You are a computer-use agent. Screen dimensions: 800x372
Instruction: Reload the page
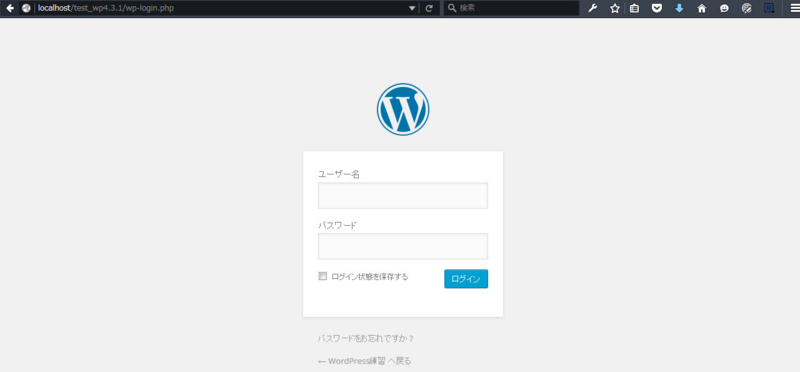[430, 8]
